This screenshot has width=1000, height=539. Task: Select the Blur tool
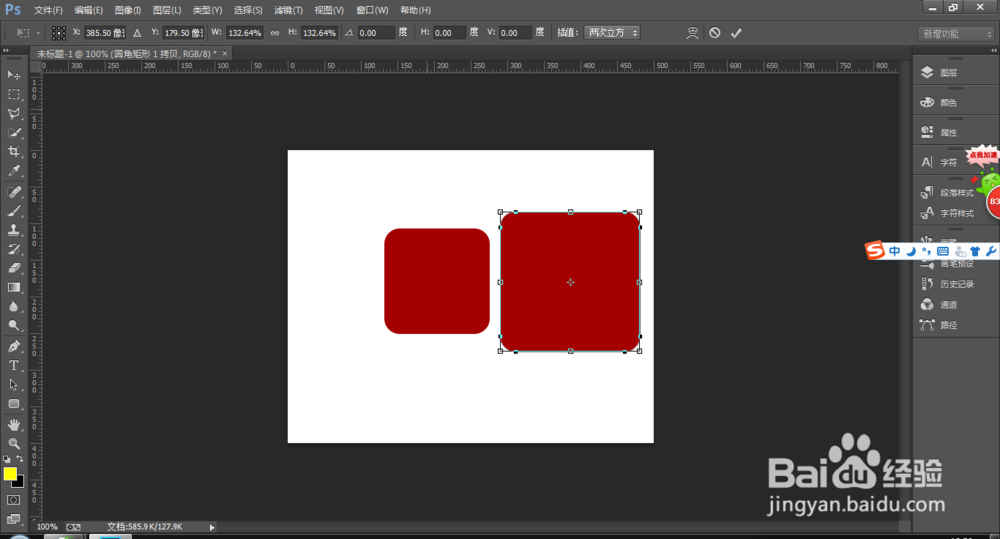[13, 307]
